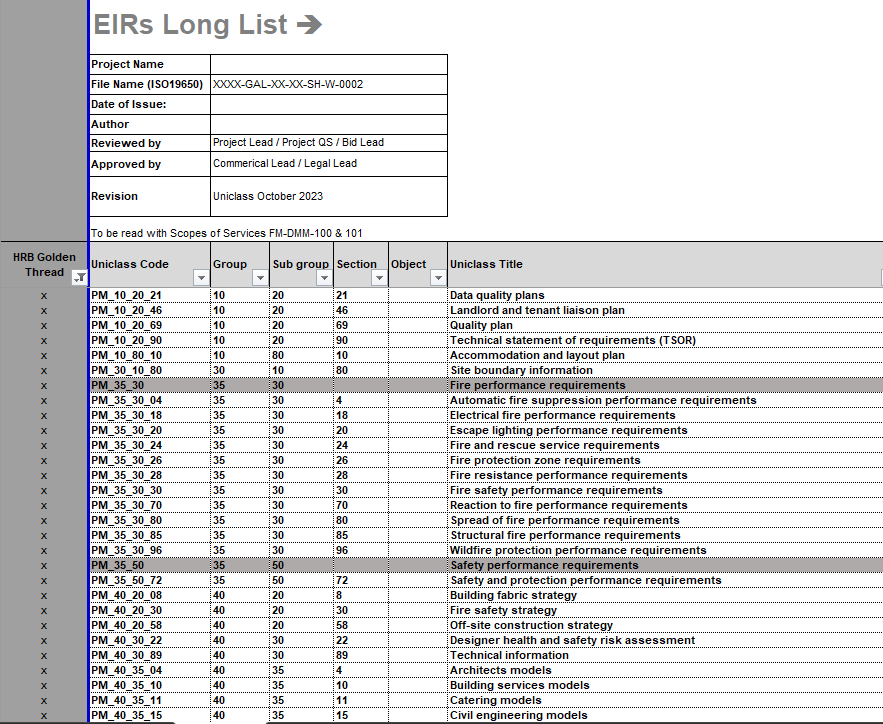
Task: Select cell PM_10_20_46
Action: click(150, 310)
